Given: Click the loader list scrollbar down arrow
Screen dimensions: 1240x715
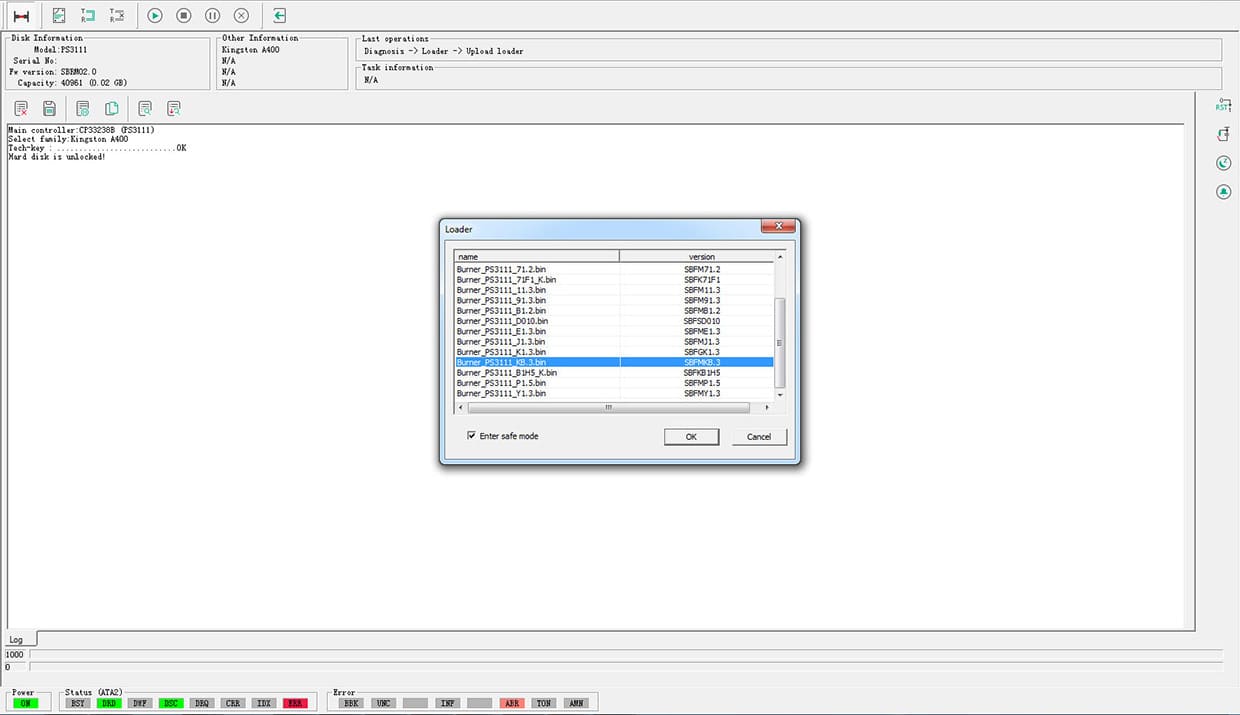Looking at the screenshot, I should point(780,394).
